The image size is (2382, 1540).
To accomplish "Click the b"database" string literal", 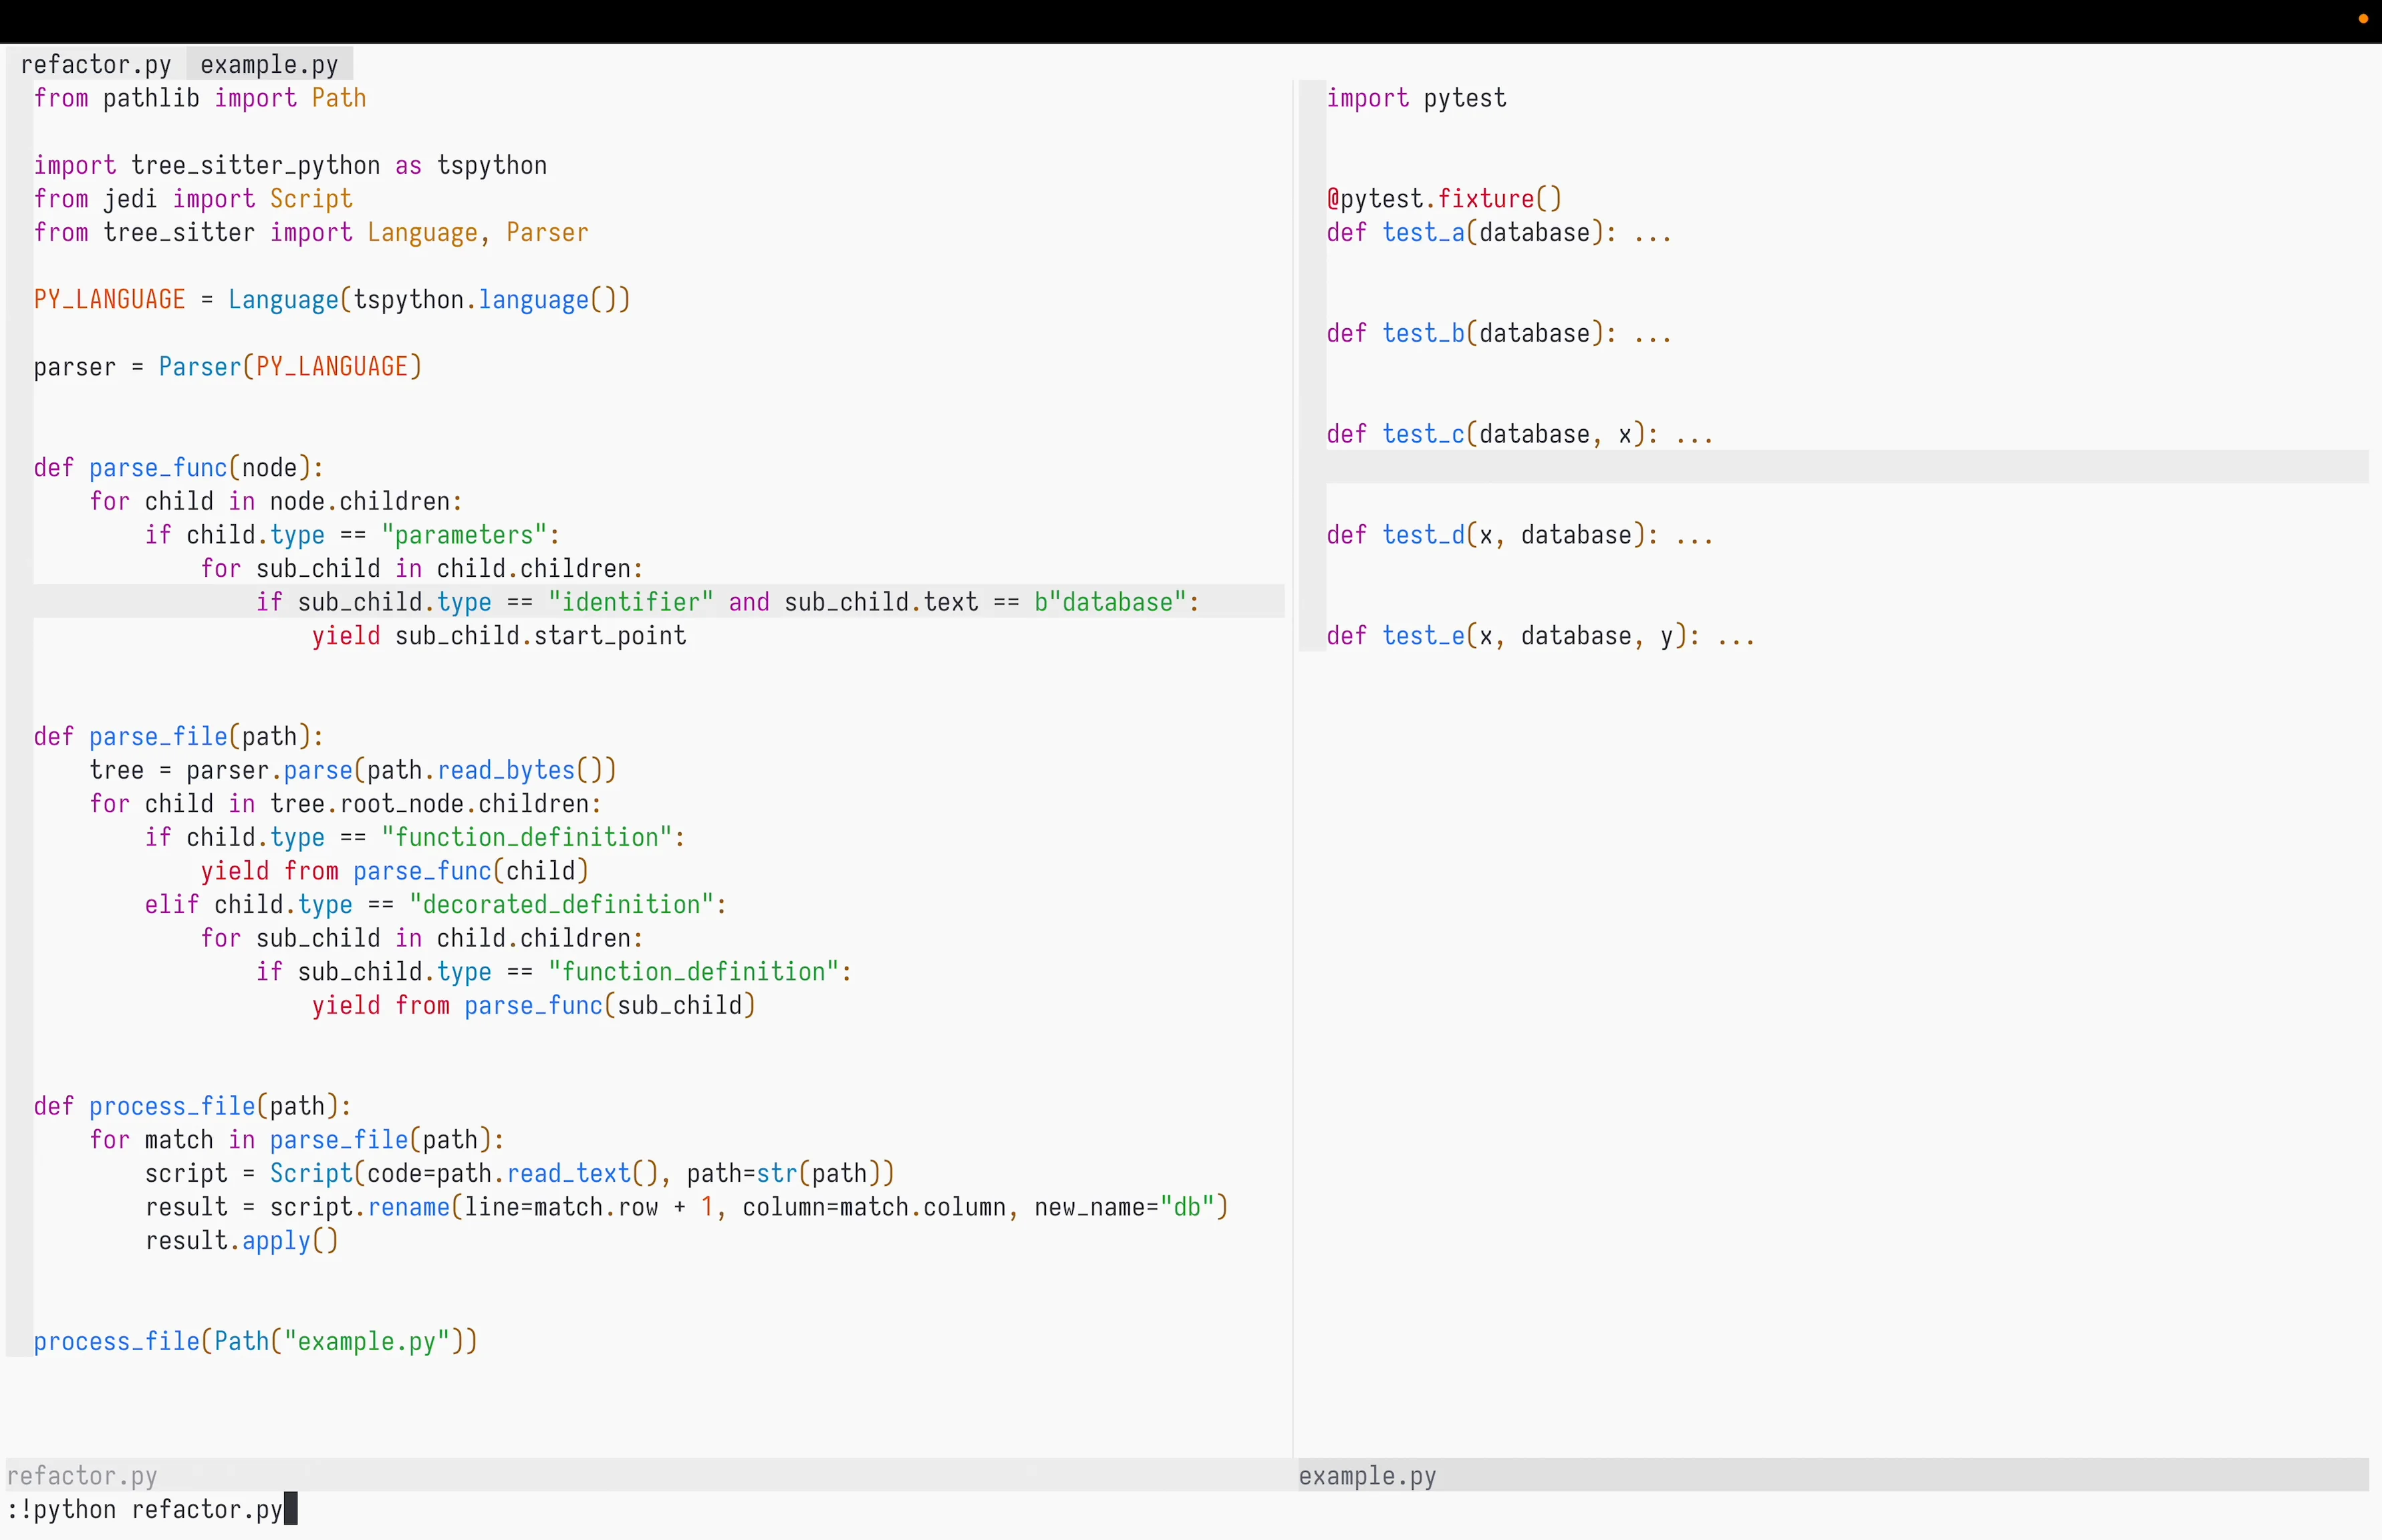I will [x=1109, y=602].
